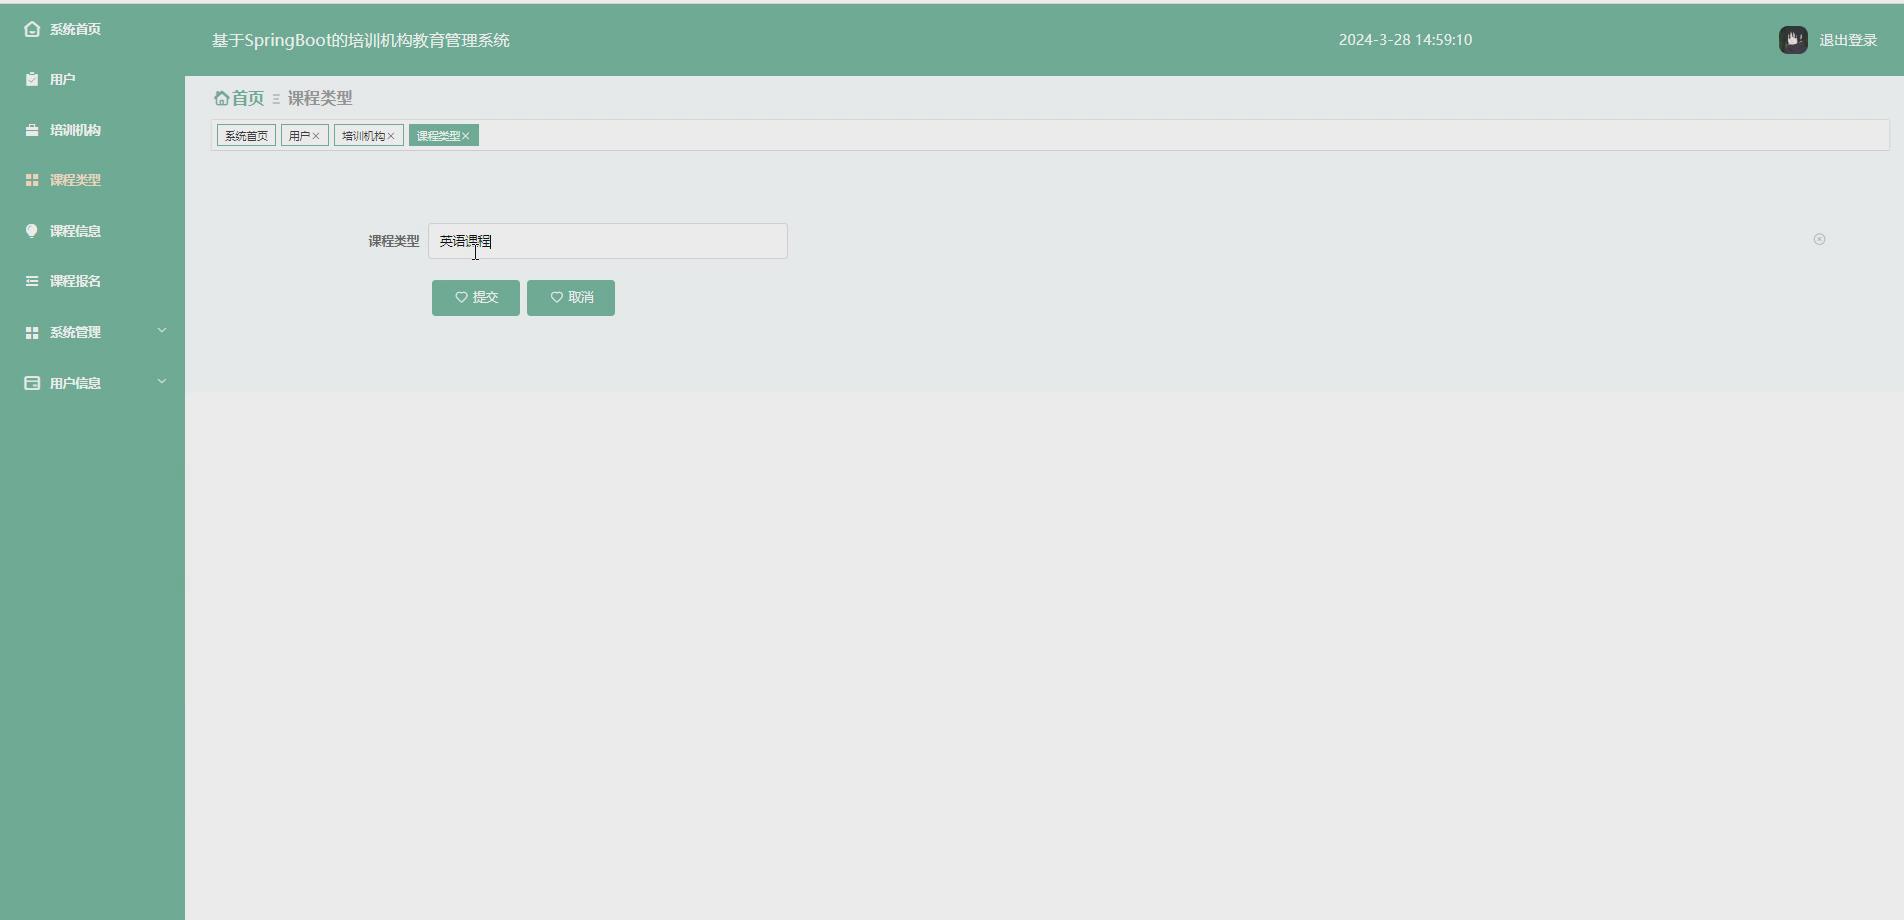Open the 系统管理 entry in sidebar
Screen dimensions: 1904x920
click(75, 331)
